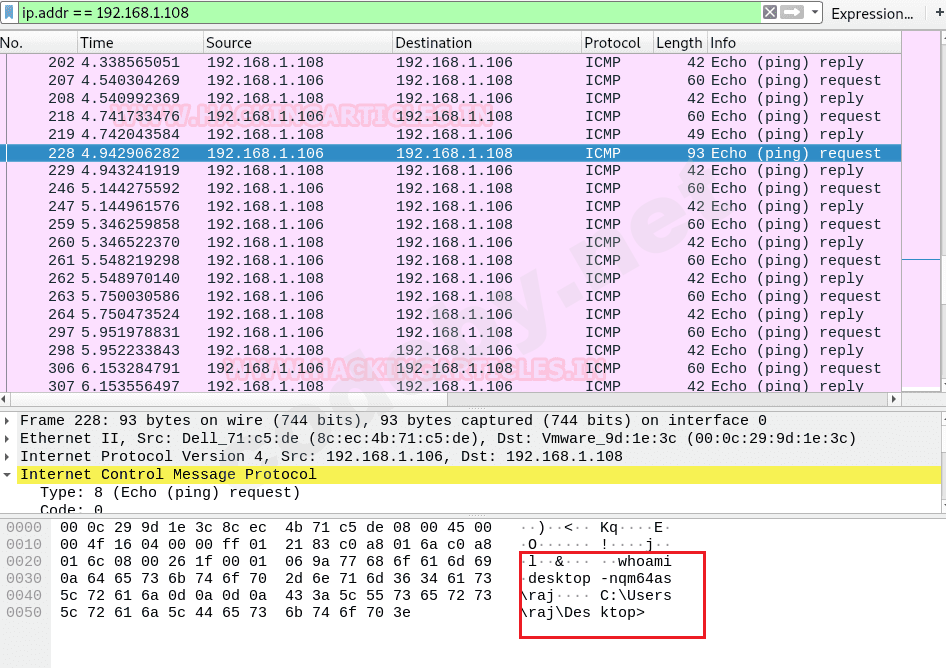Select the Type: 8 Echo request field
Image resolution: width=946 pixels, height=668 pixels.
170,492
